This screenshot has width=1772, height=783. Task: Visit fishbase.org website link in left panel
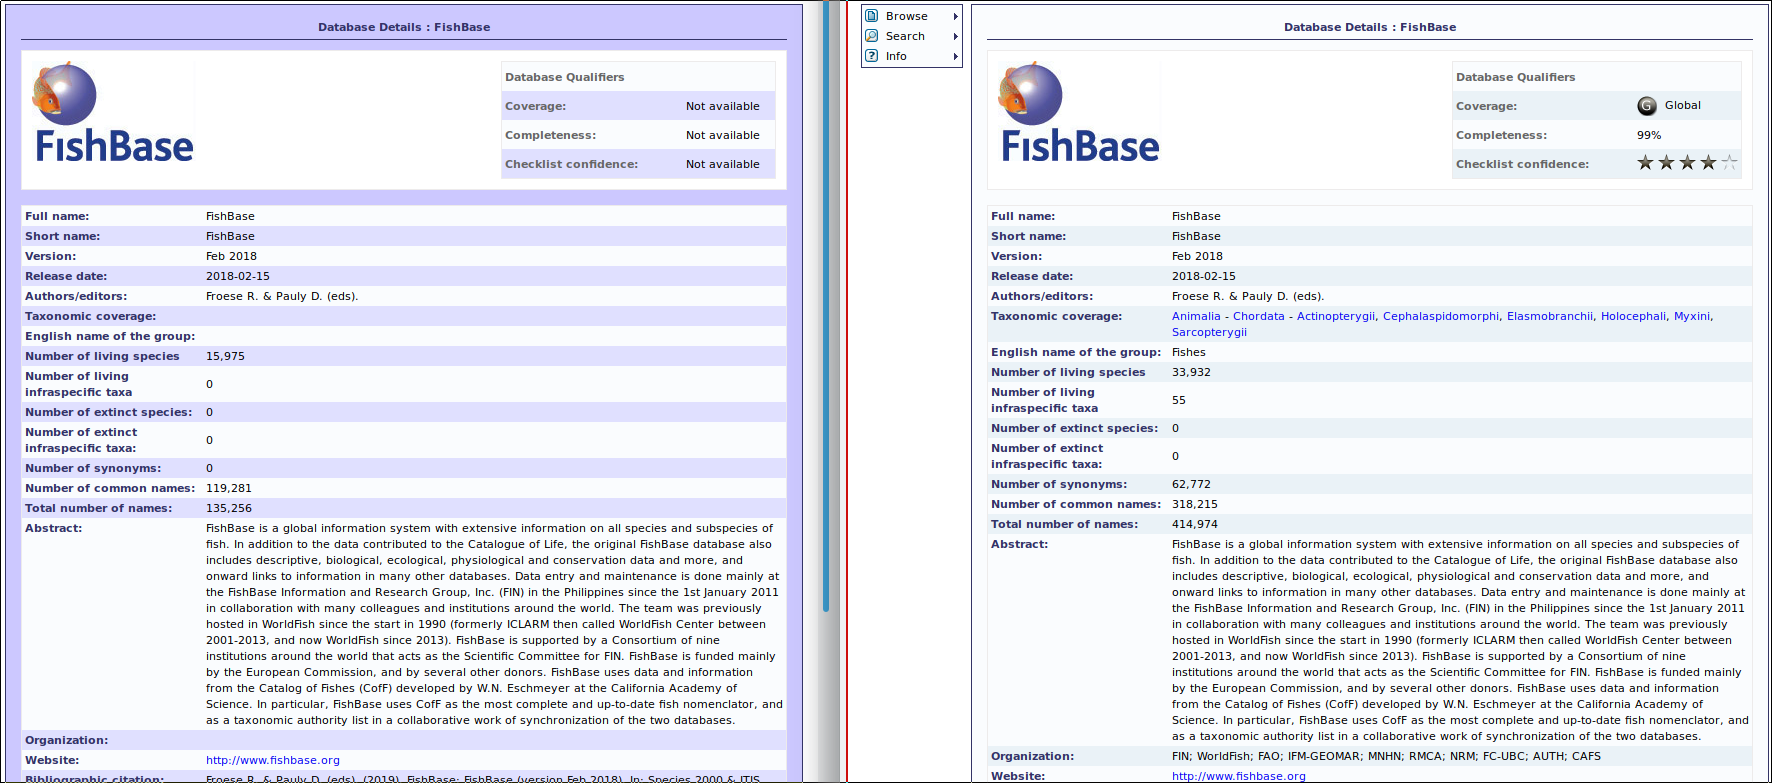pos(273,760)
